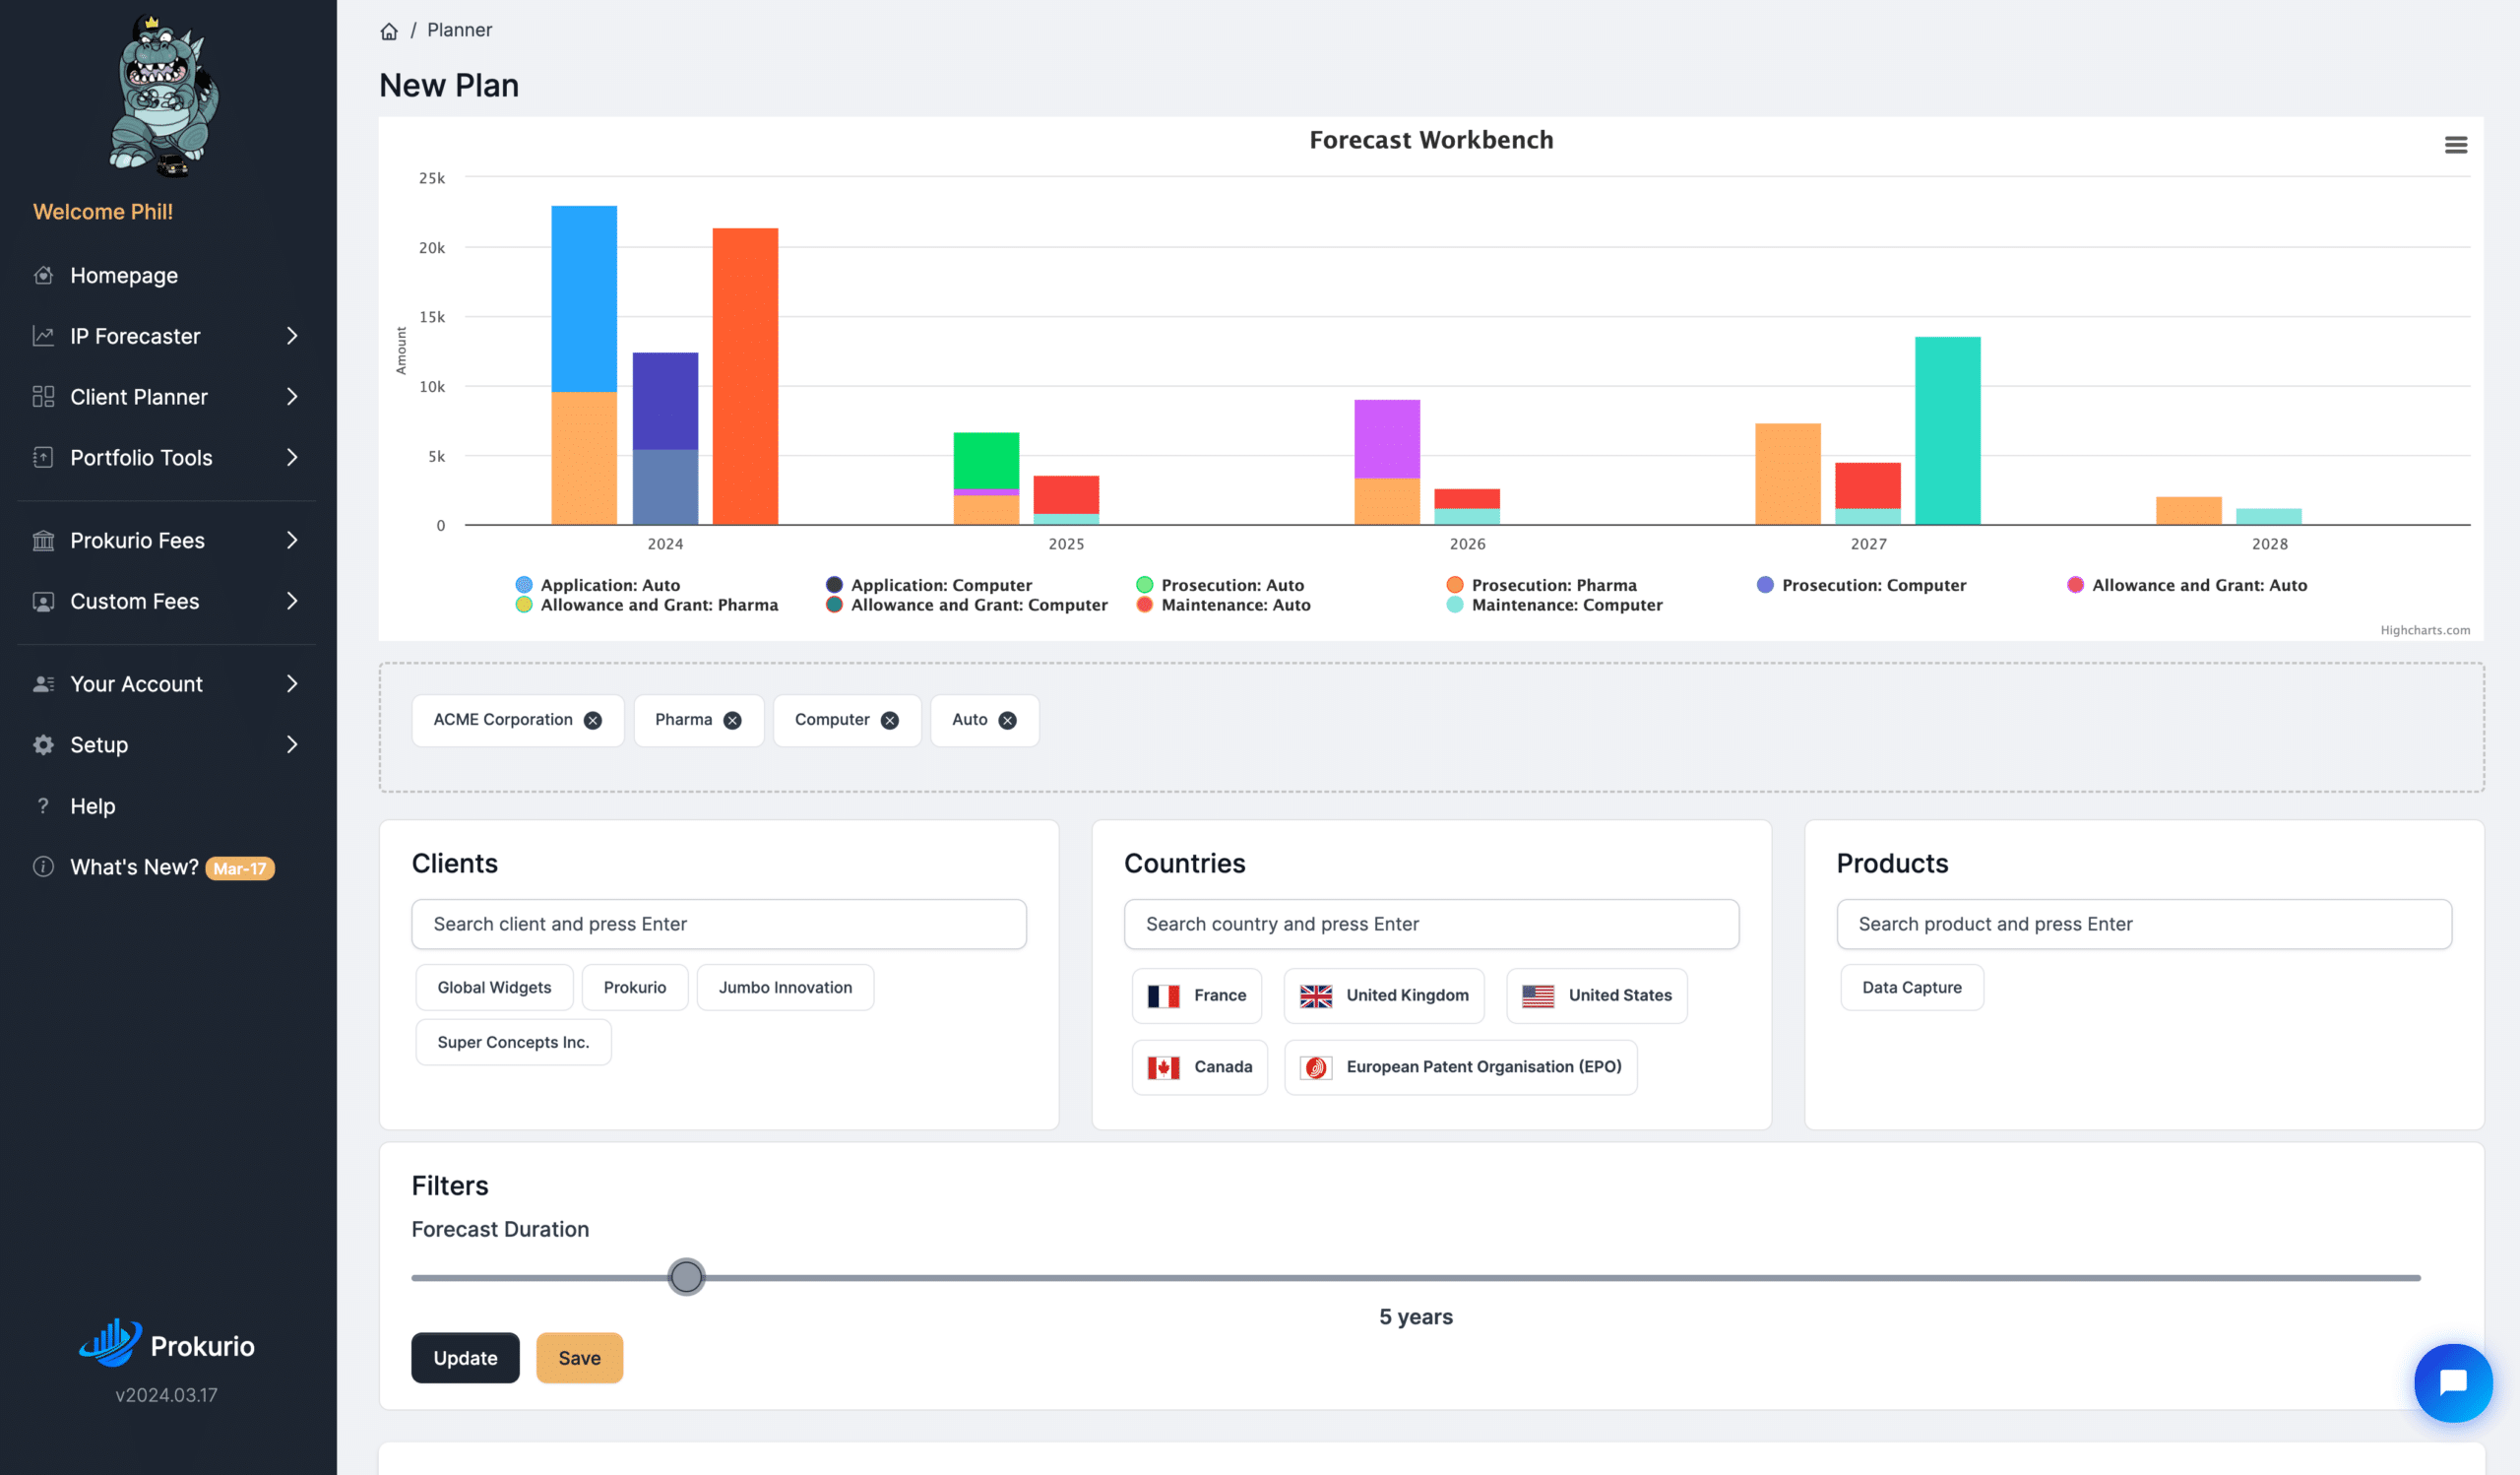Click the Client Planner grid icon

[43, 397]
